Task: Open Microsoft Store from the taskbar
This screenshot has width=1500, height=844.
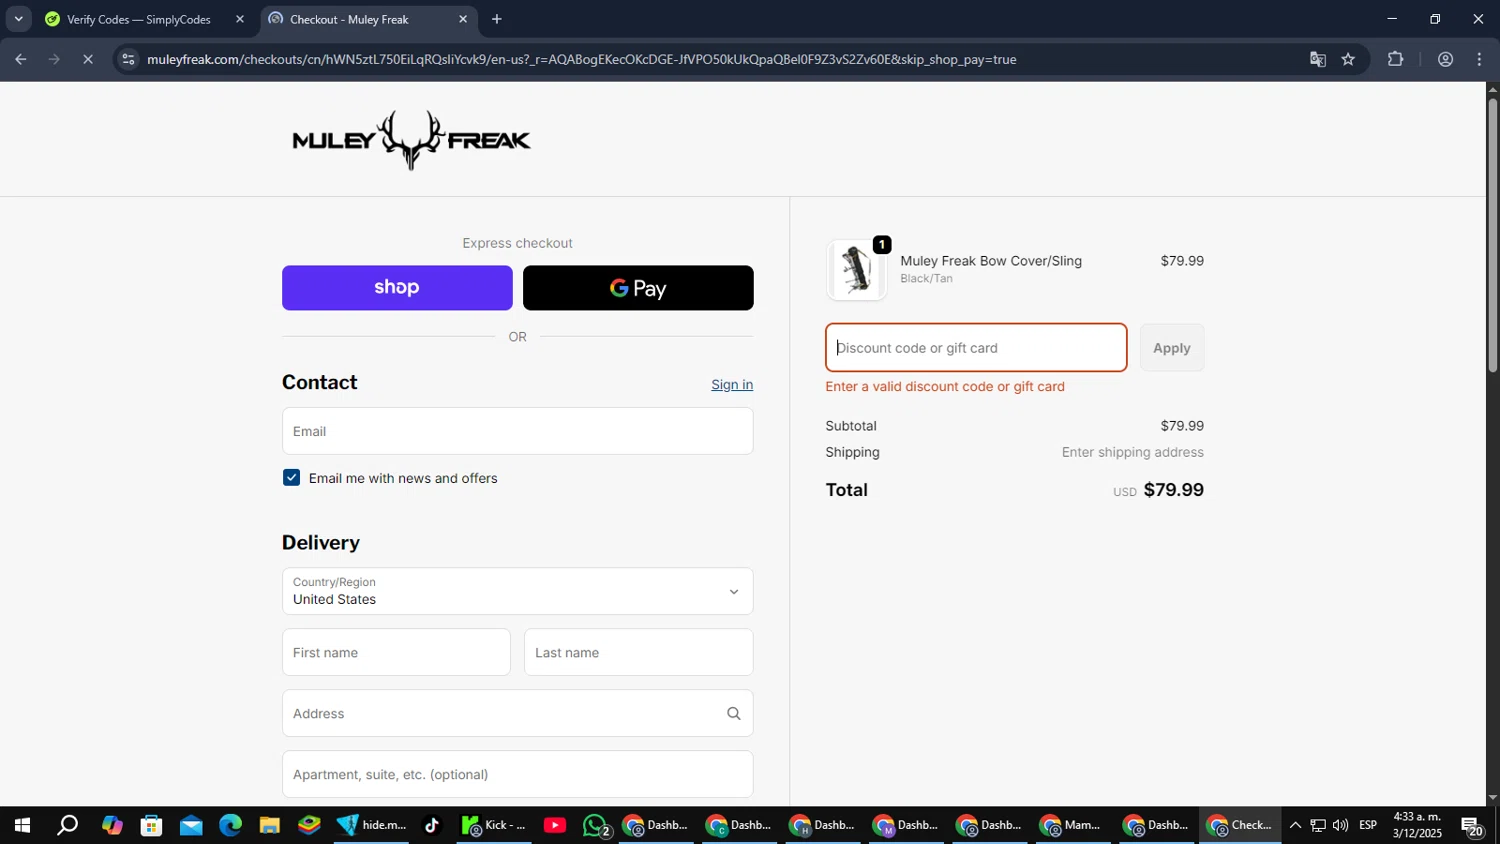Action: pos(151,825)
